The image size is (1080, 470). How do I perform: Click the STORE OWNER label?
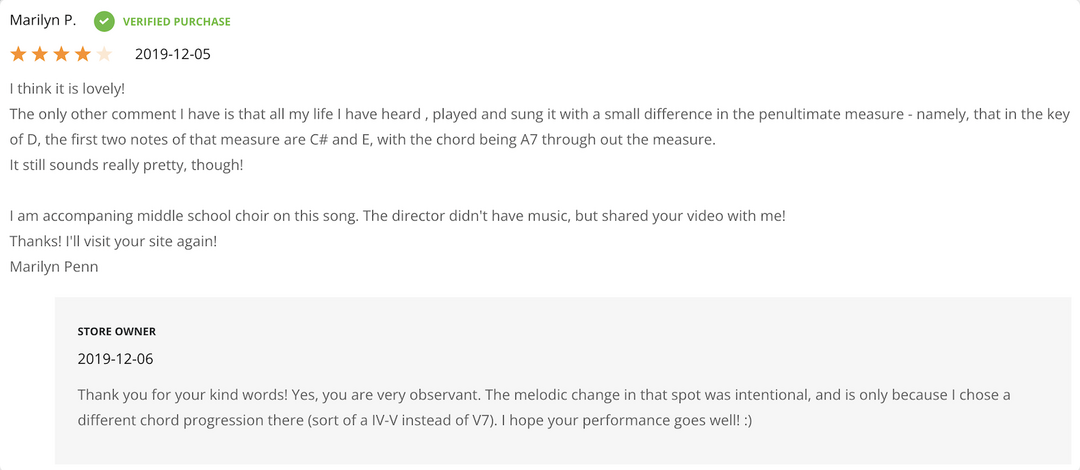[x=117, y=331]
